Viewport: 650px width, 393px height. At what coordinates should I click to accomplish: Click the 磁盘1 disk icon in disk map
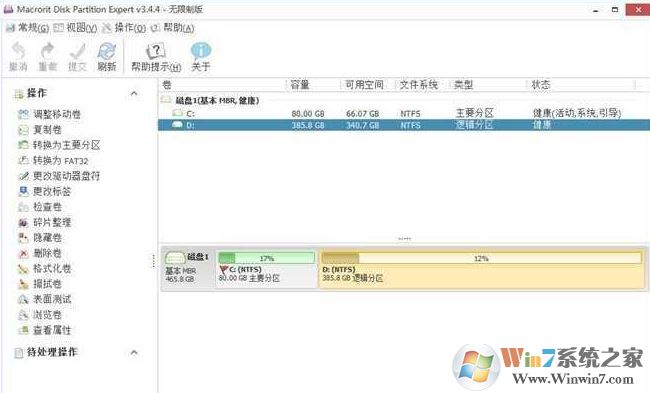coord(175,257)
